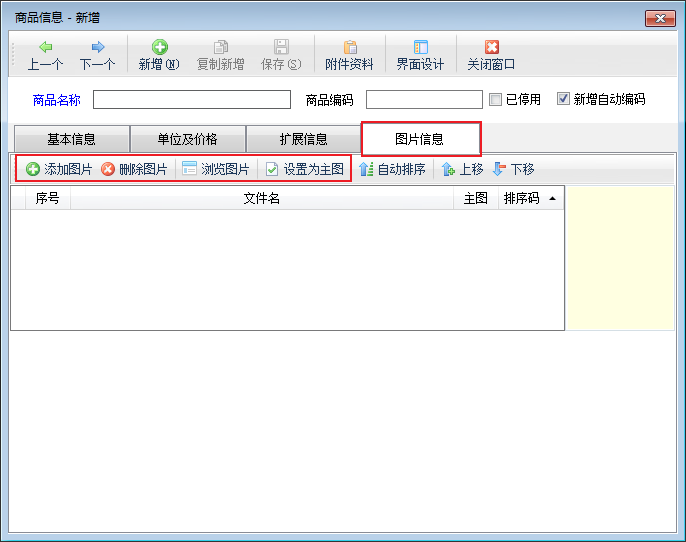Enable the 已停用 checkbox
The height and width of the screenshot is (542, 686).
click(496, 99)
